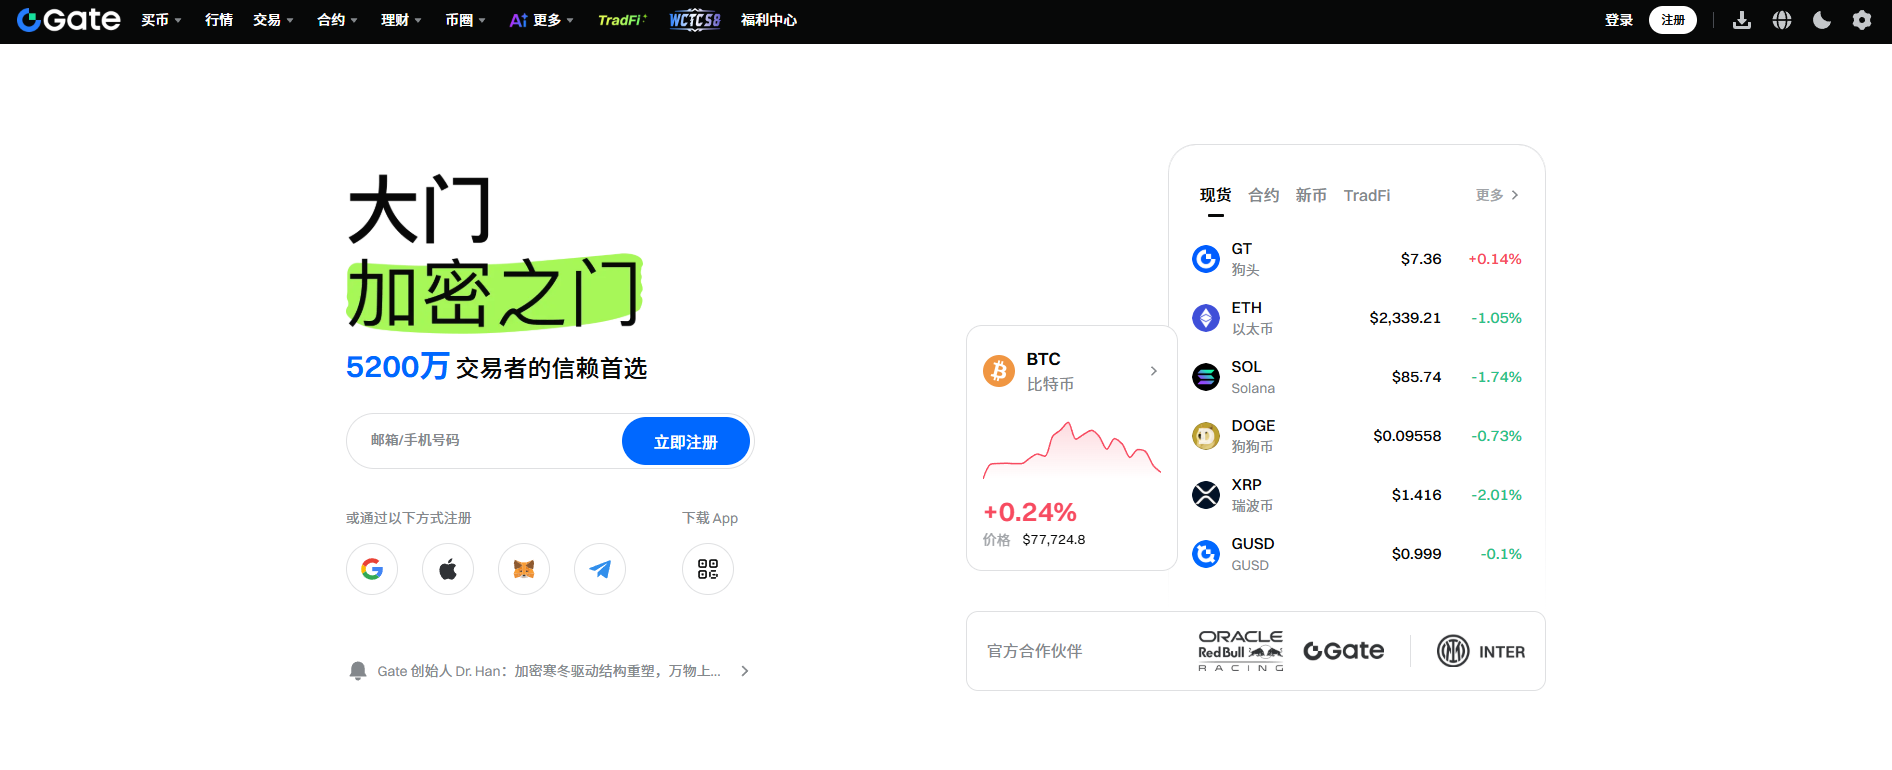This screenshot has height=770, width=1892.
Task: Click the ETH coin icon
Action: pyautogui.click(x=1206, y=318)
